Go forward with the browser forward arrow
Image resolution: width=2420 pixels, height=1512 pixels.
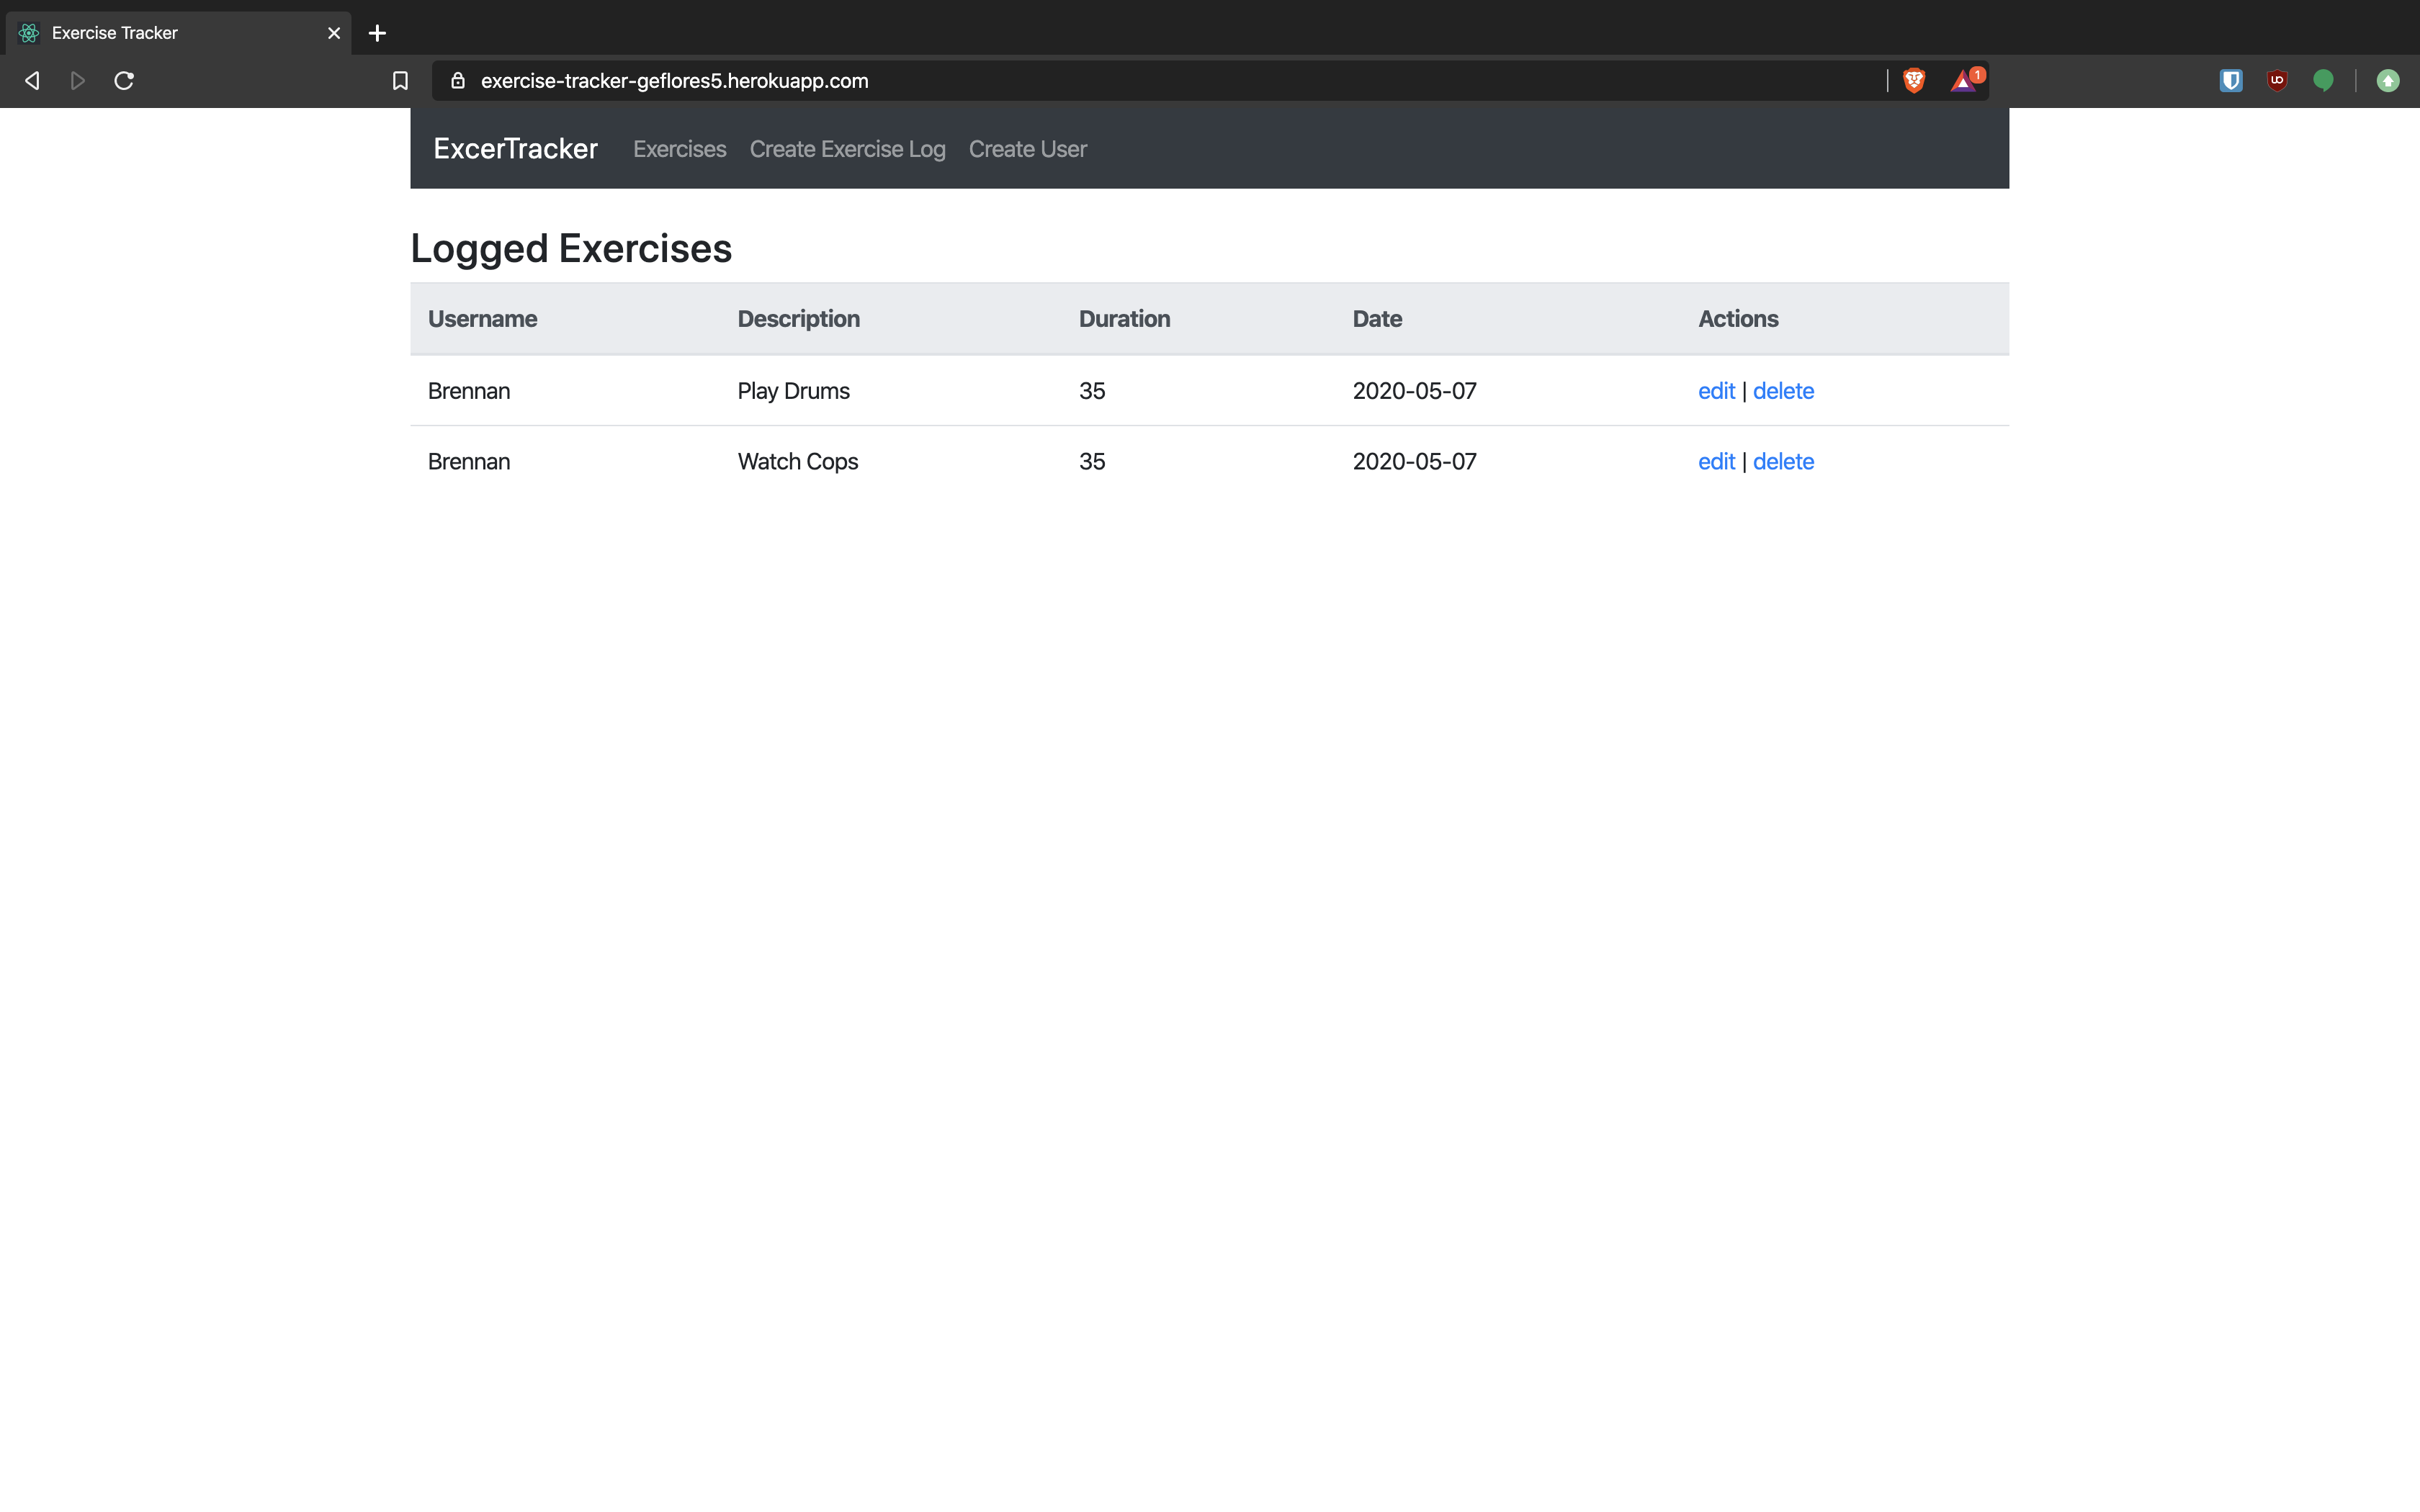pyautogui.click(x=78, y=81)
